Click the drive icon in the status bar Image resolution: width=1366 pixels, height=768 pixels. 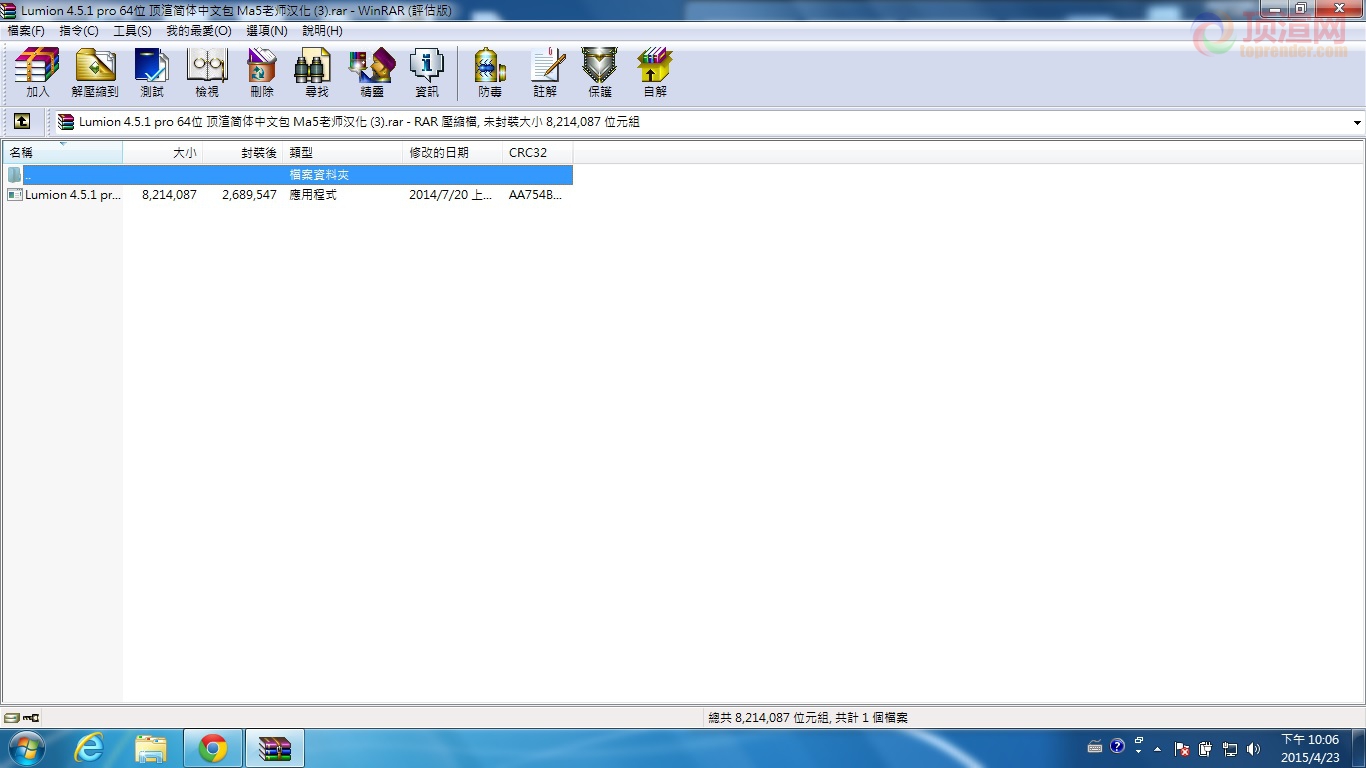11,718
